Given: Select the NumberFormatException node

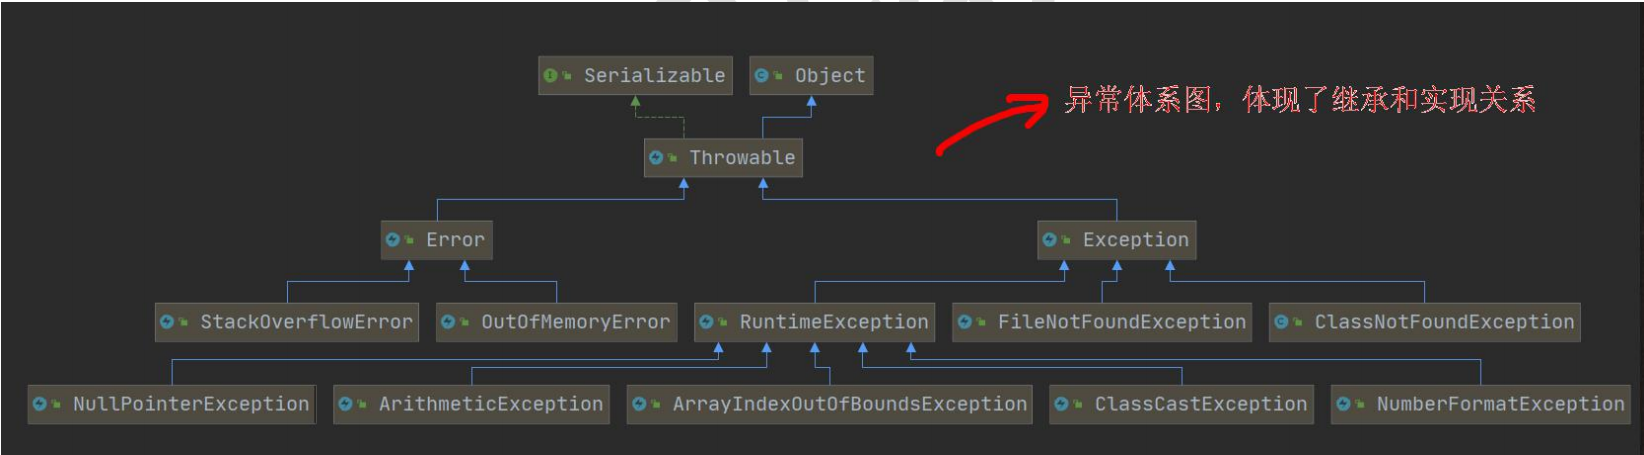Looking at the screenshot, I should pyautogui.click(x=1480, y=404).
